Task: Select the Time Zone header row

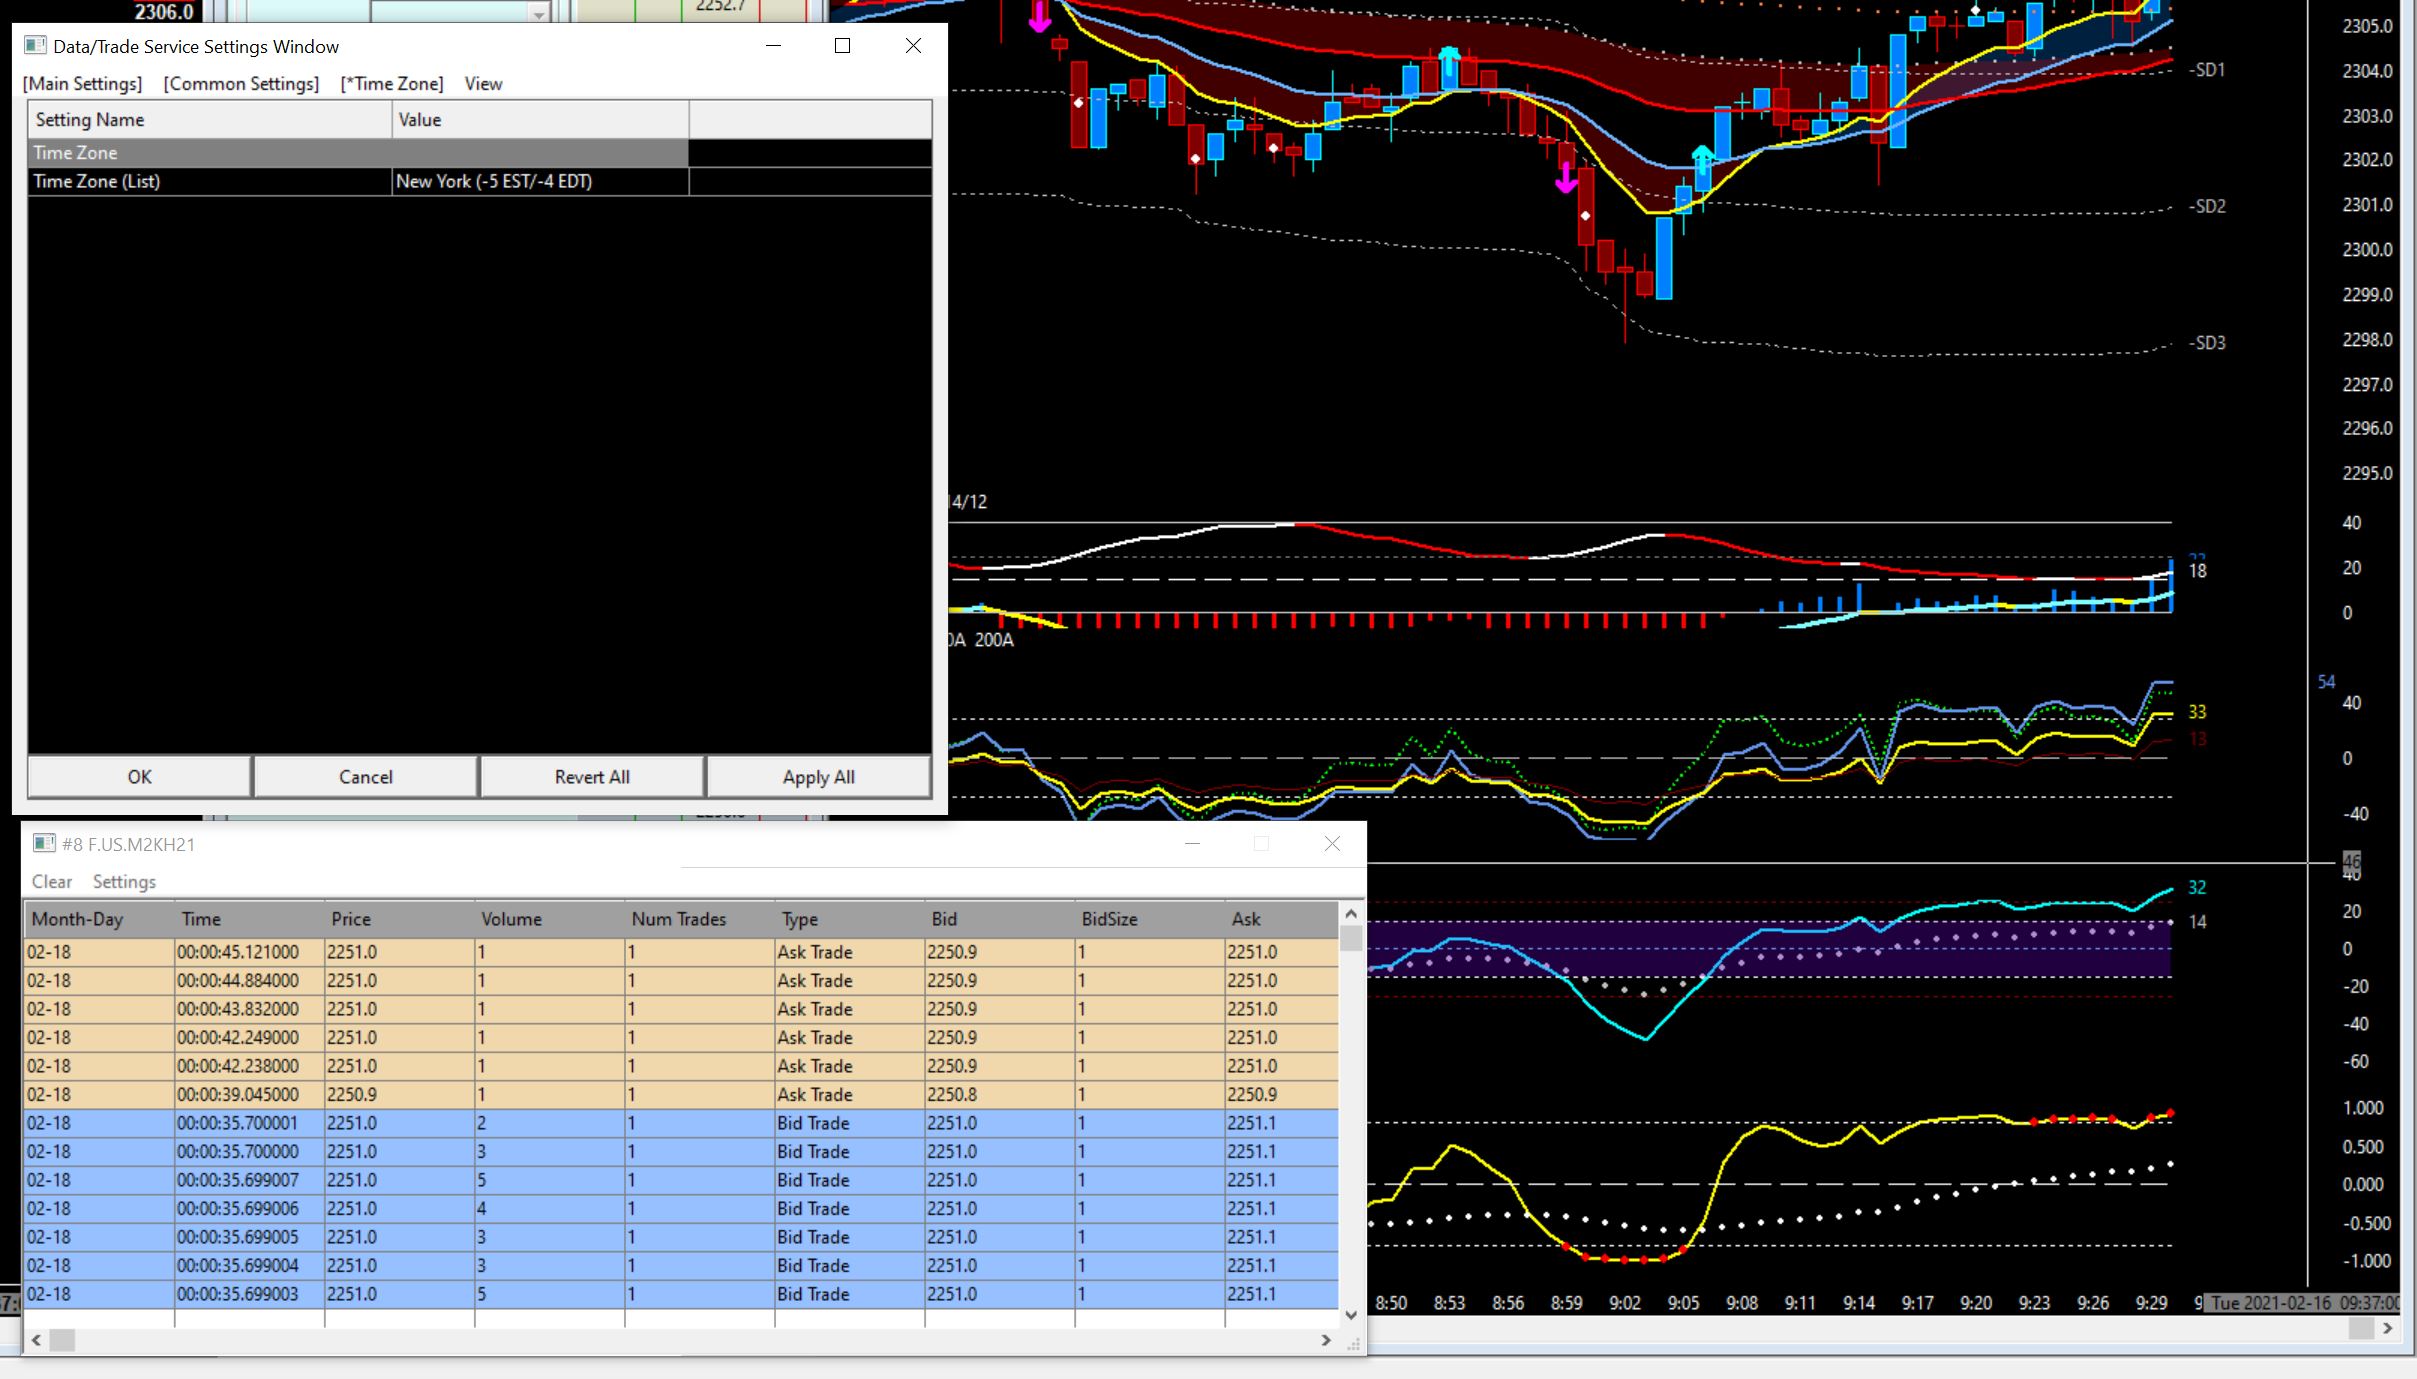Action: (x=358, y=153)
